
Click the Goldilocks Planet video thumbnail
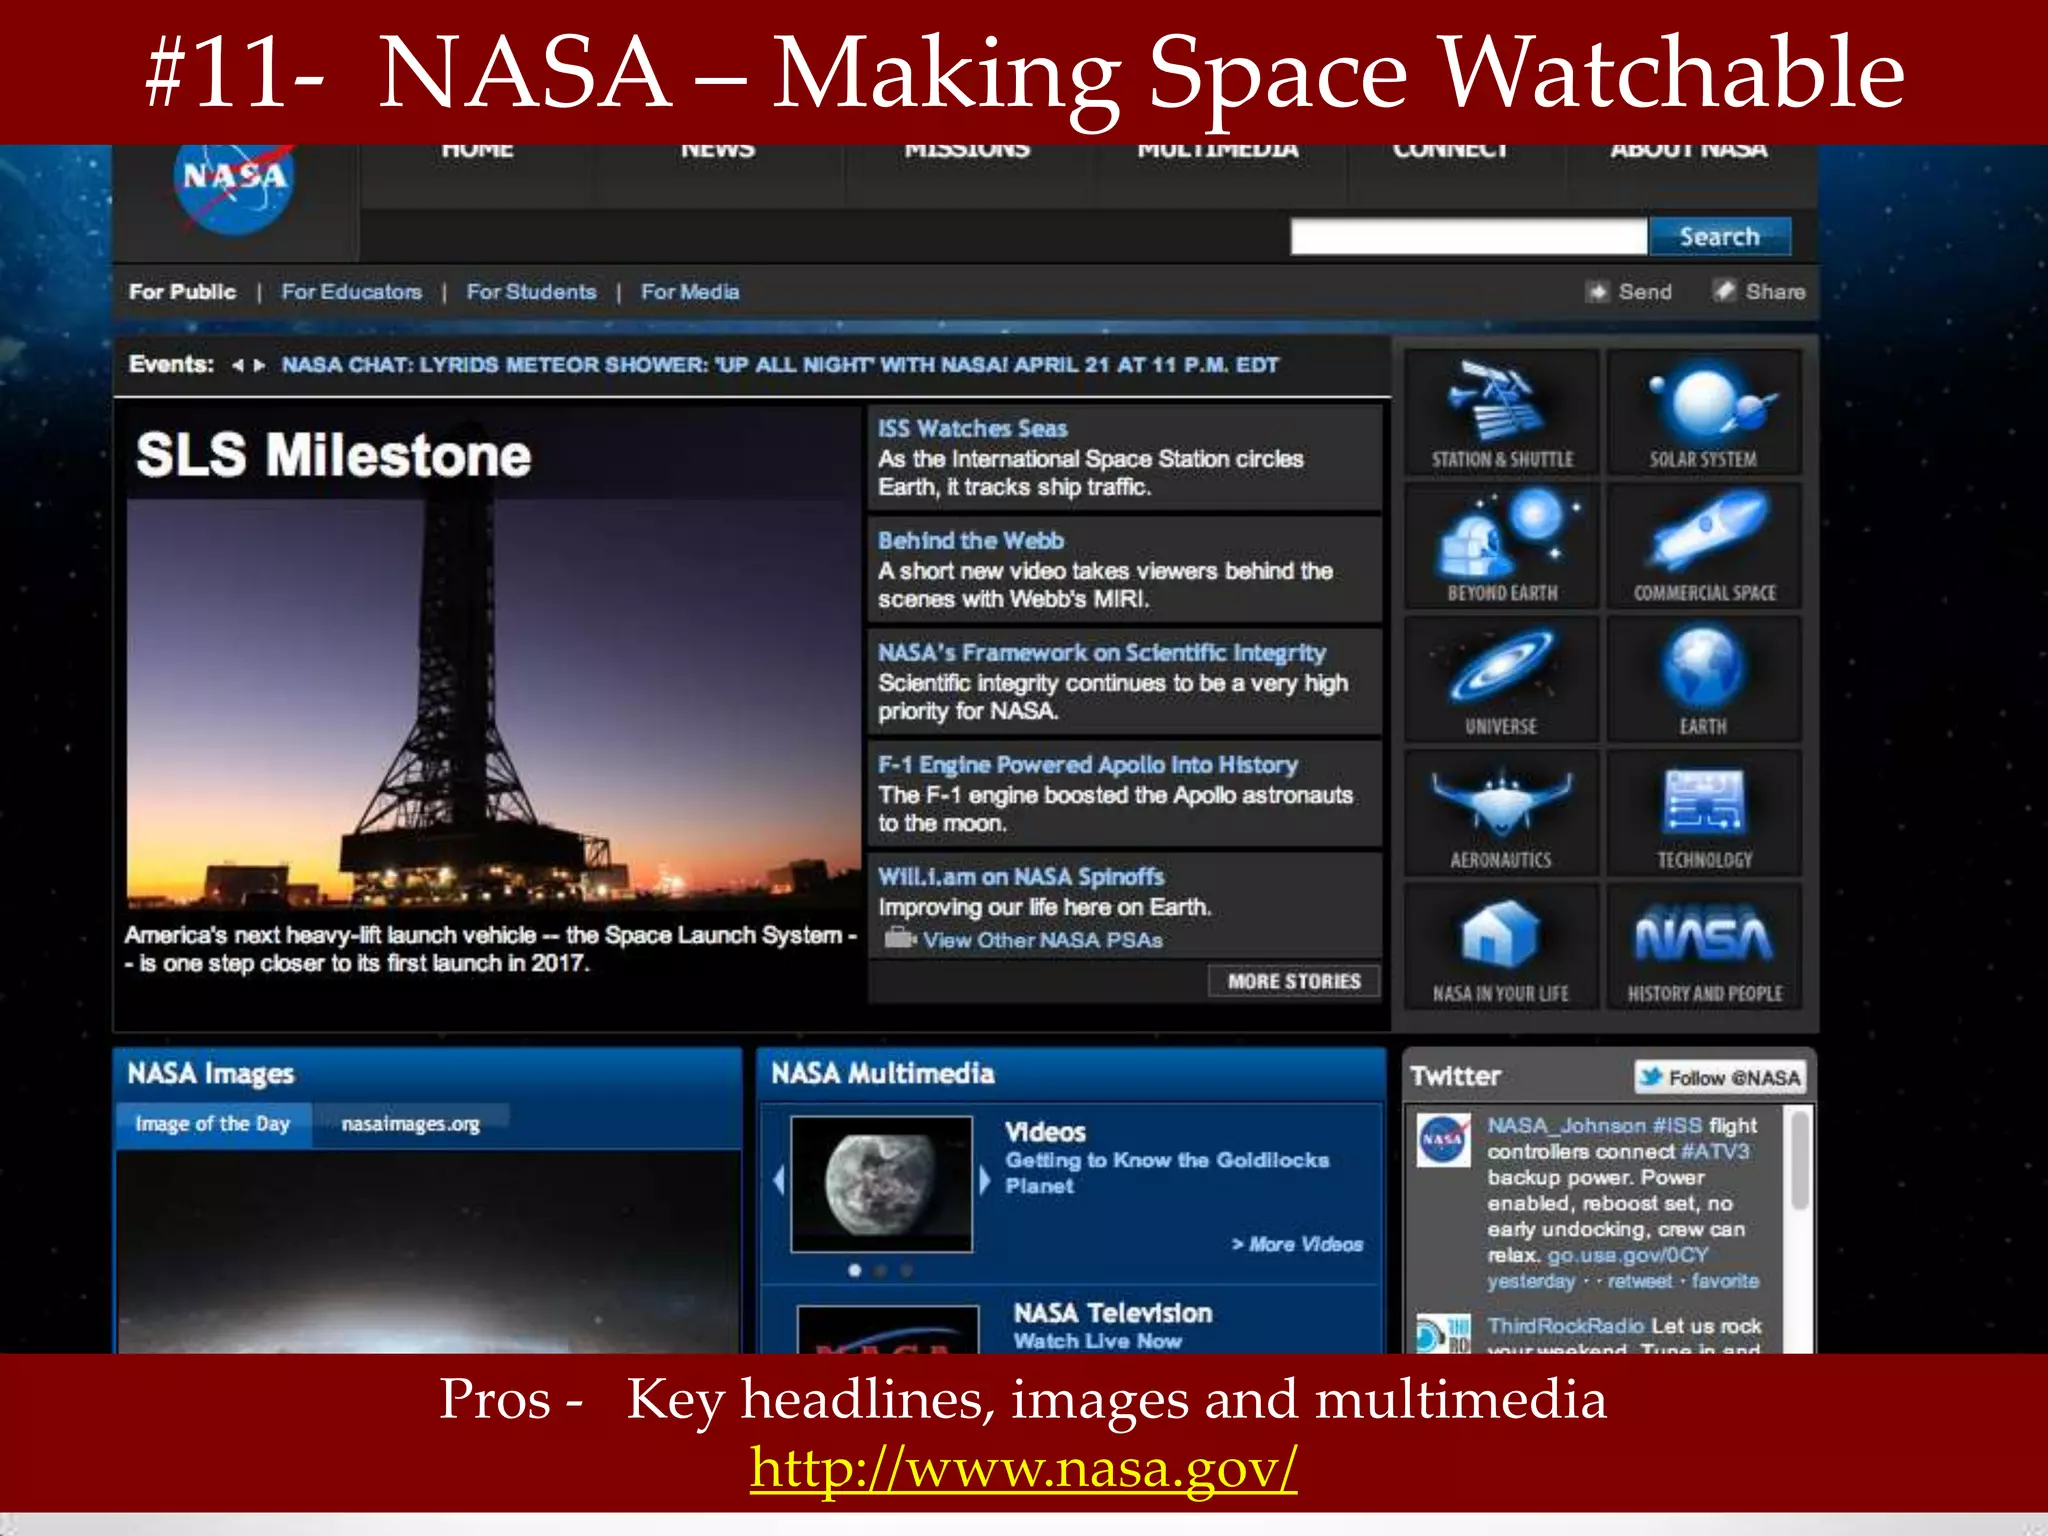pyautogui.click(x=881, y=1184)
